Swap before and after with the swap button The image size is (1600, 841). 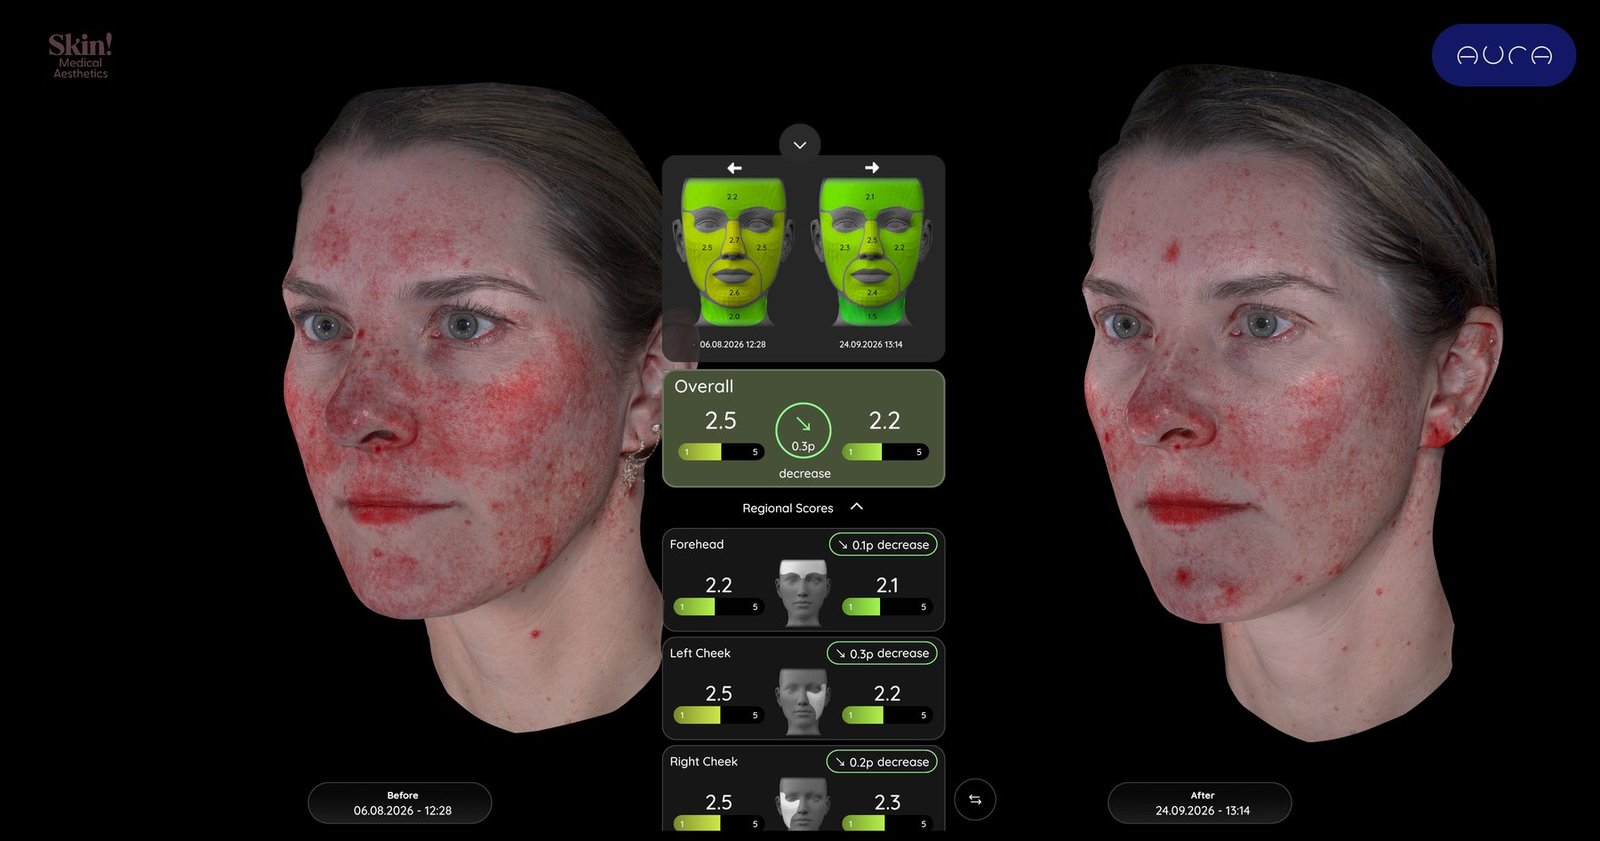975,800
